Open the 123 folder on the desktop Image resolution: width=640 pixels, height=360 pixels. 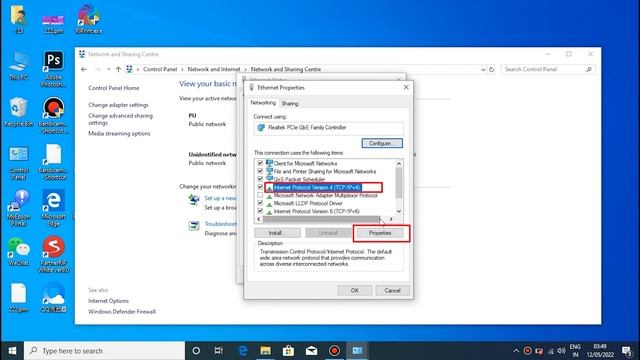[18, 19]
